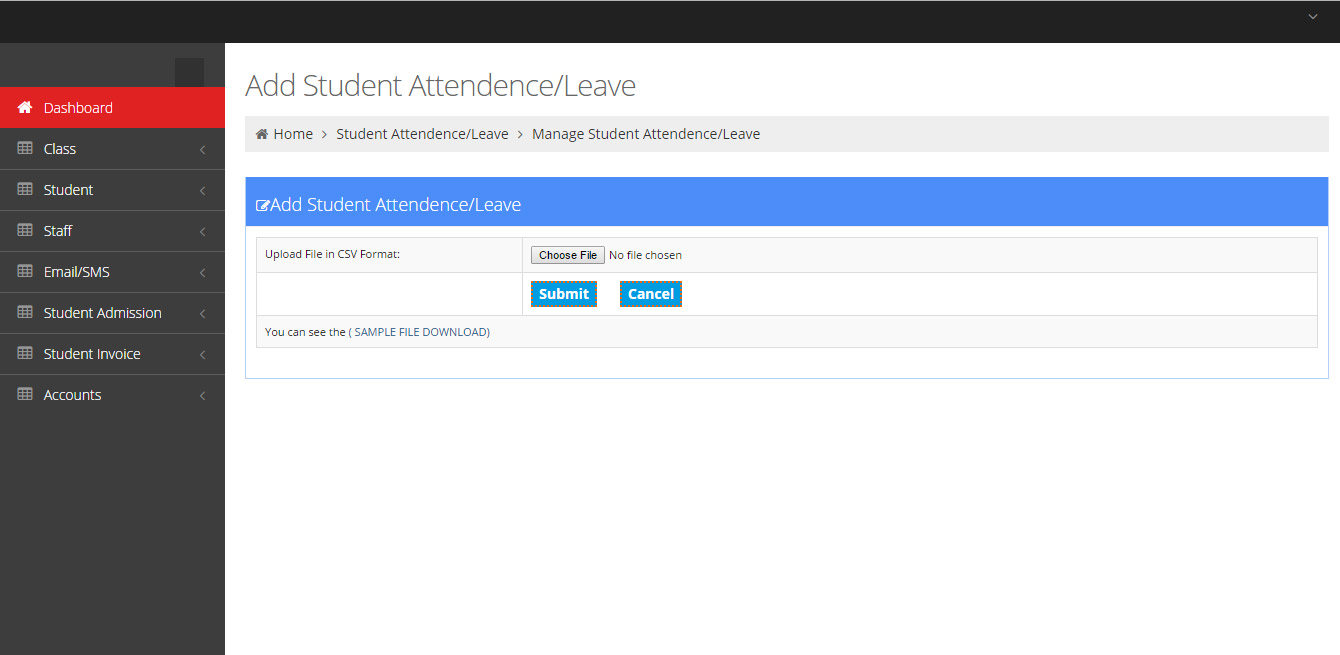Expand the Student Admission menu arrow
The height and width of the screenshot is (655, 1340).
click(203, 313)
